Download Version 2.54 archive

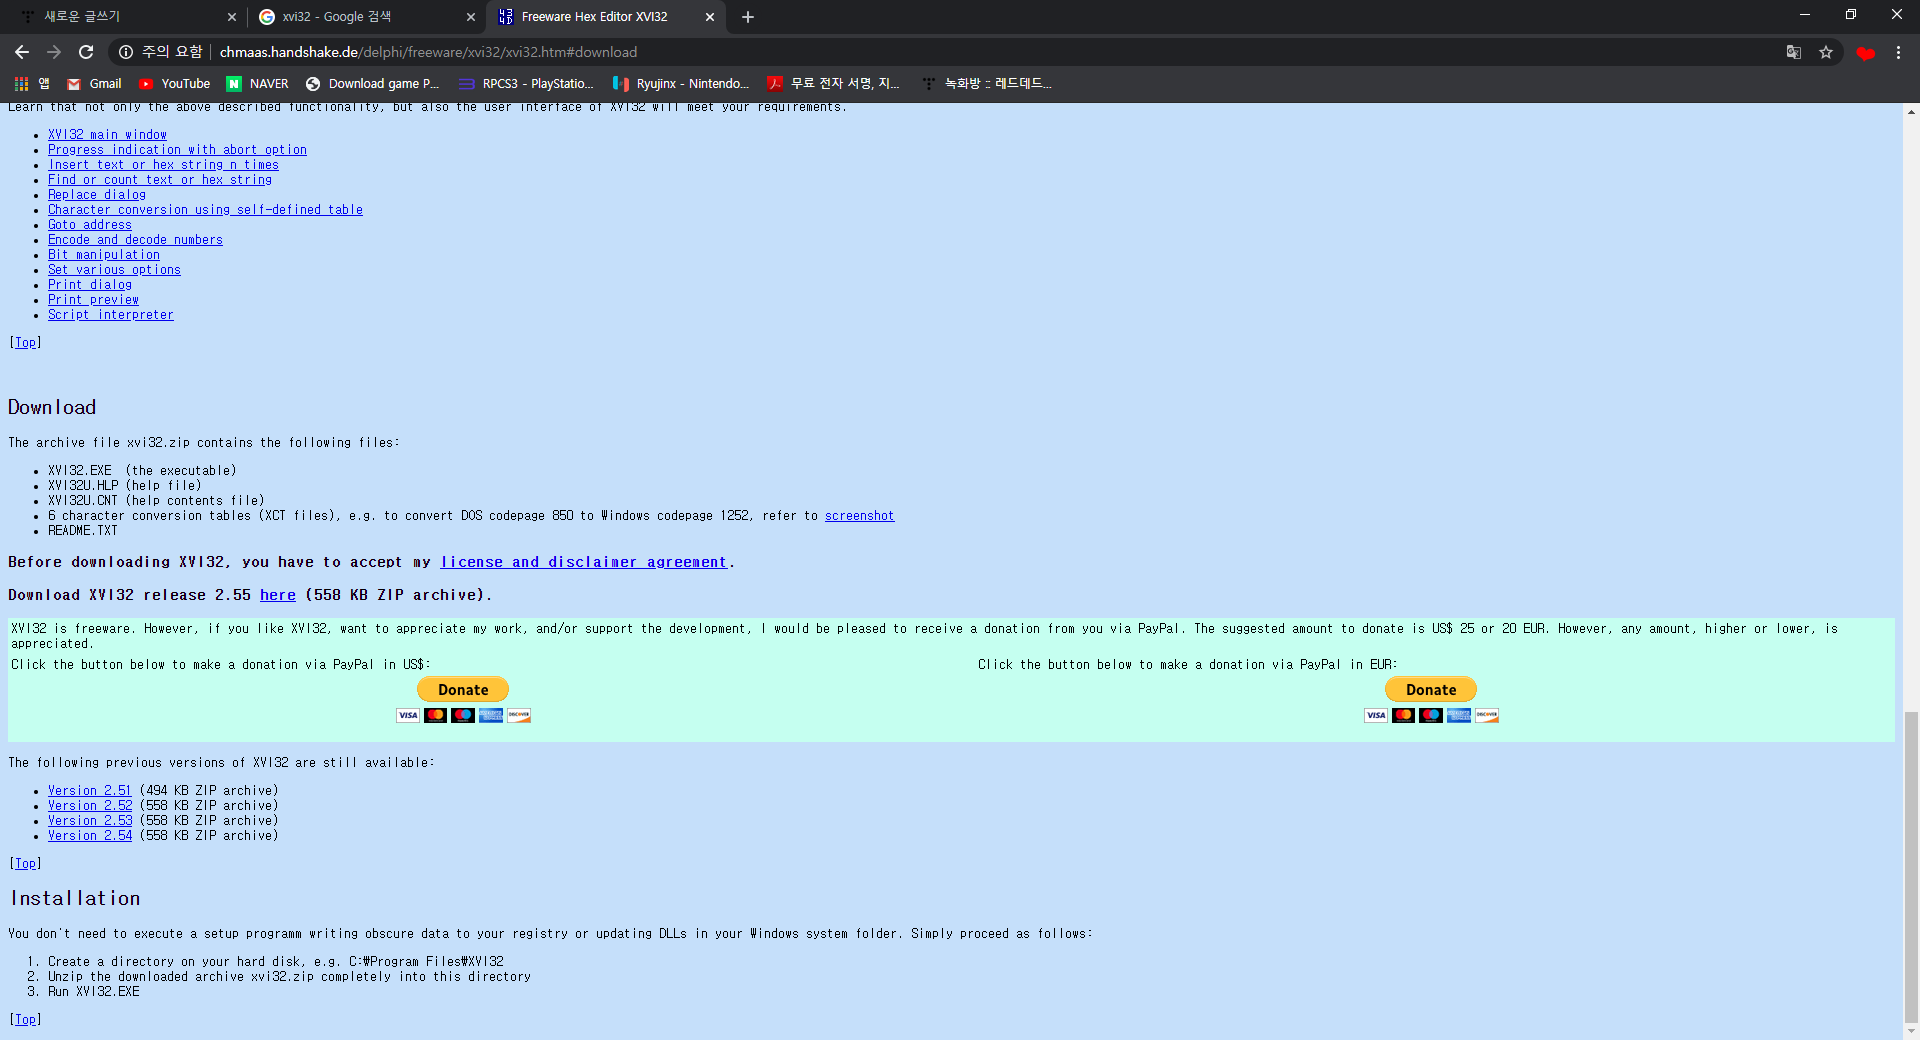(90, 836)
